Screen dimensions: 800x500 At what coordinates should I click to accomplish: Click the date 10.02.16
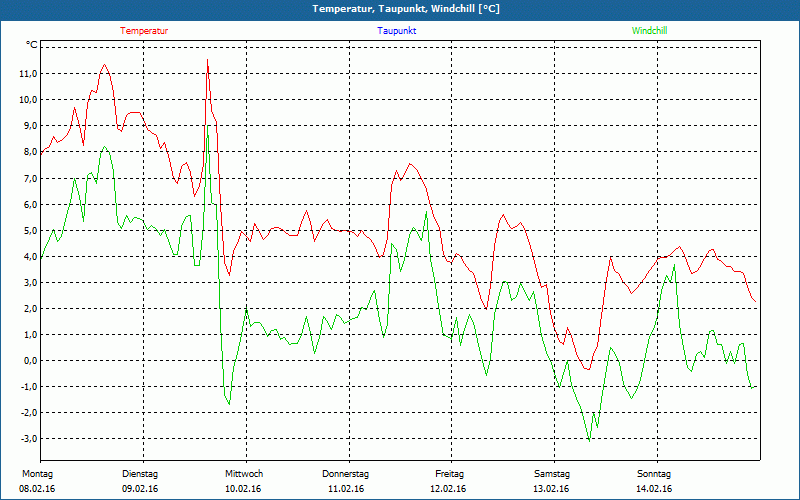point(243,489)
